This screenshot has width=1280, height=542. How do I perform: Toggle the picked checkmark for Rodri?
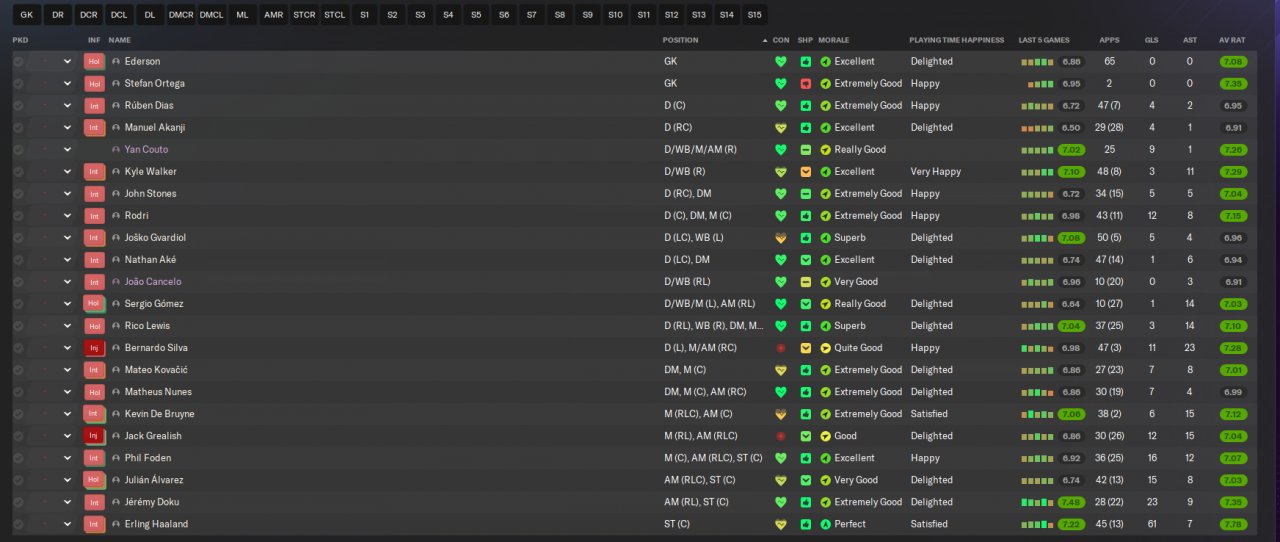18,216
